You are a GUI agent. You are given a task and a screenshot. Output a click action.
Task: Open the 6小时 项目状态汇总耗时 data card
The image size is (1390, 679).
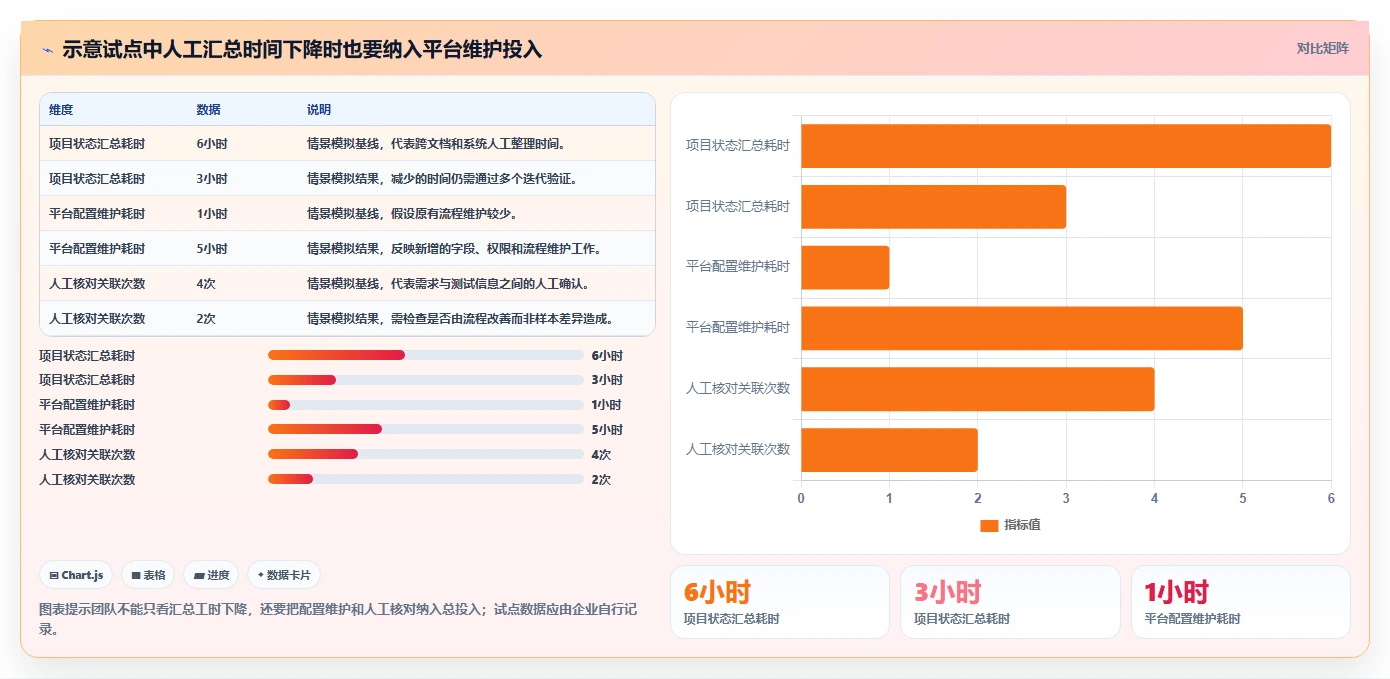point(780,602)
